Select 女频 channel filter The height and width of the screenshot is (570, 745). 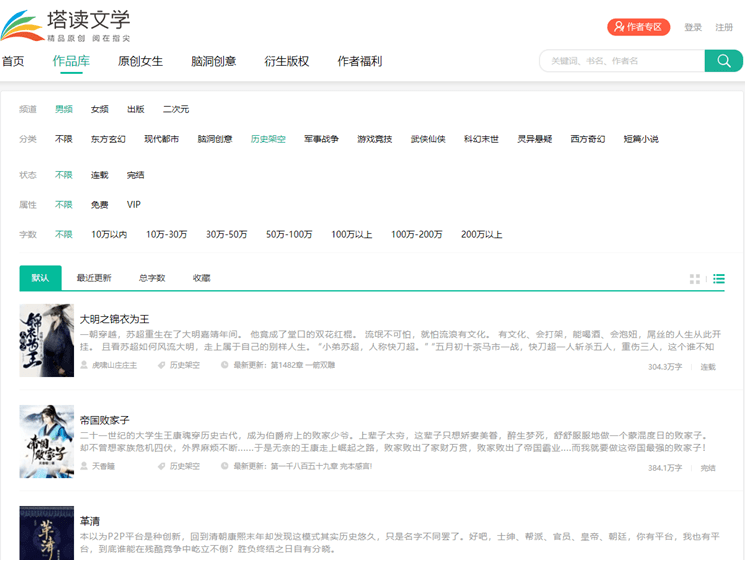(x=100, y=109)
